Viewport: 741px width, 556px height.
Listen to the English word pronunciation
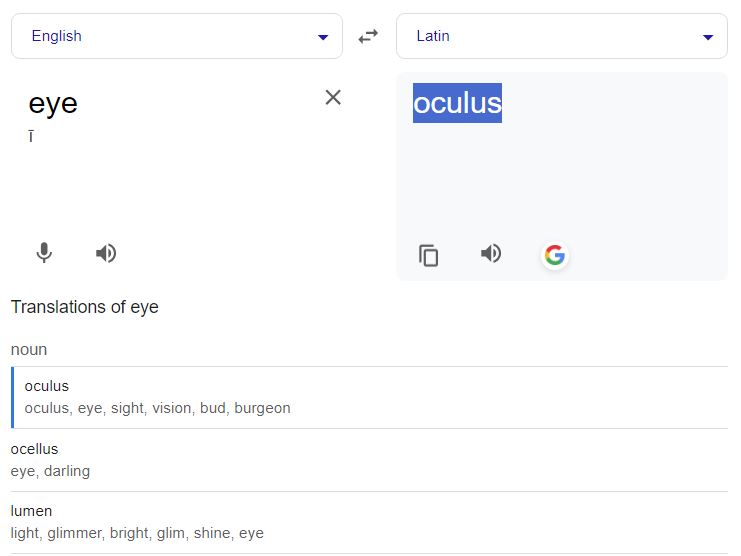(106, 253)
